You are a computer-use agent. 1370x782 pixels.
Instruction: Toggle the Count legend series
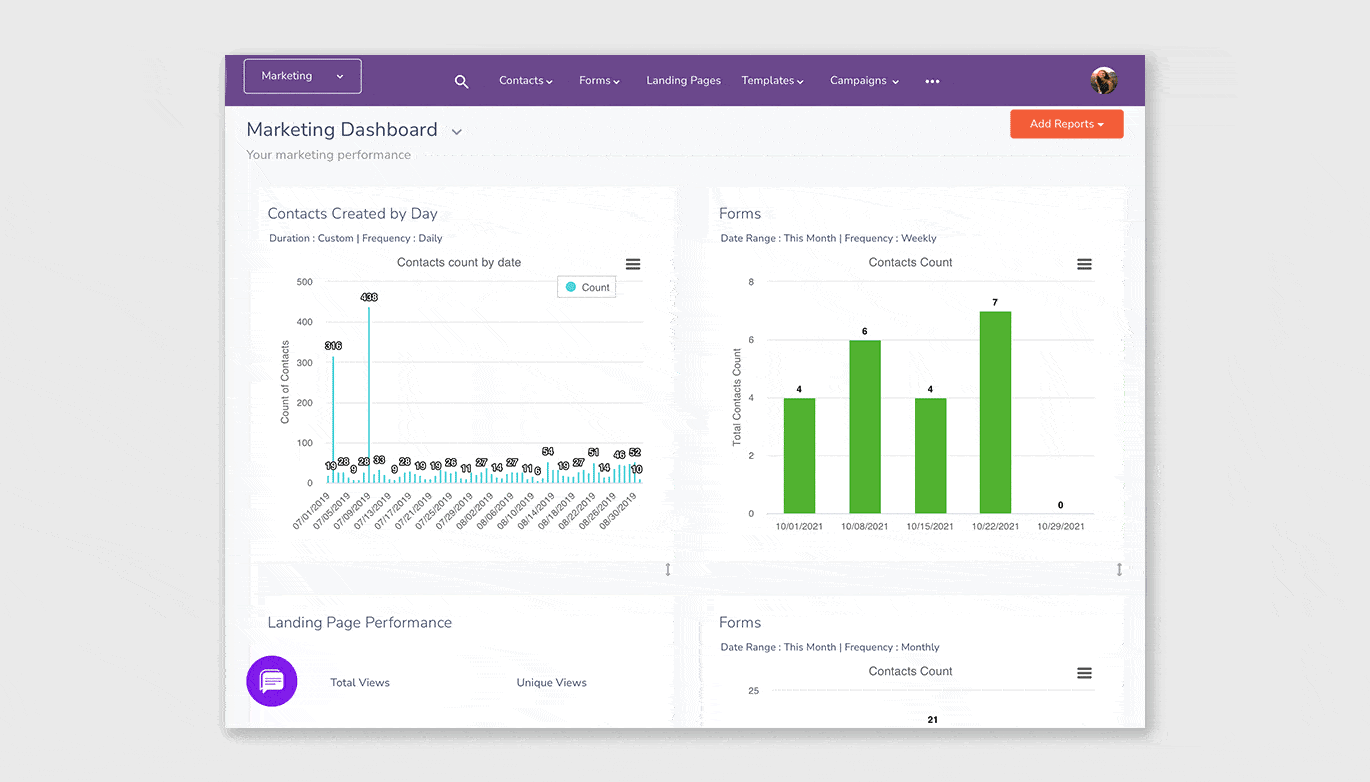[587, 287]
